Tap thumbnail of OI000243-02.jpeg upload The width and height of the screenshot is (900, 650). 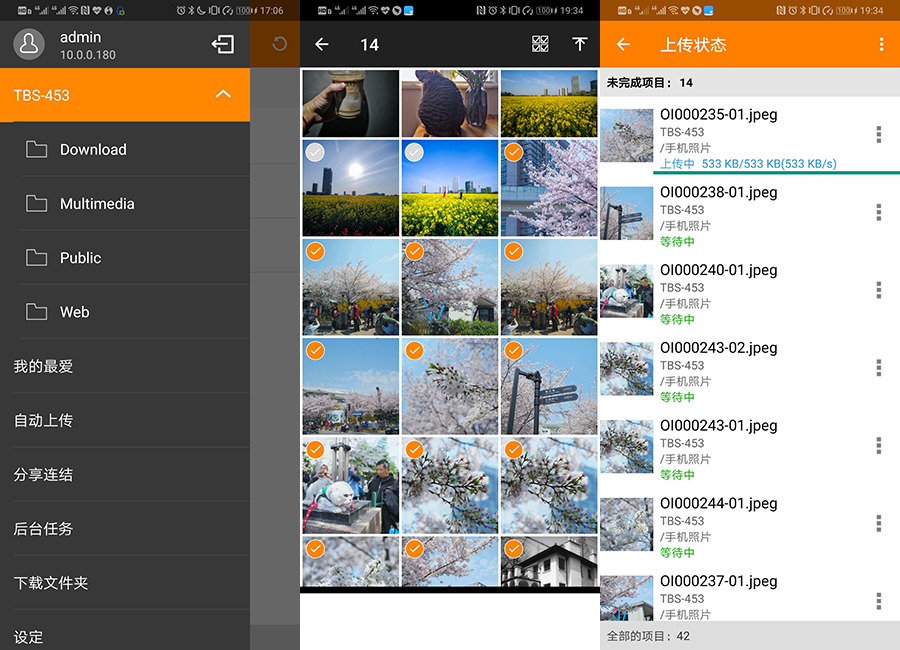627,369
